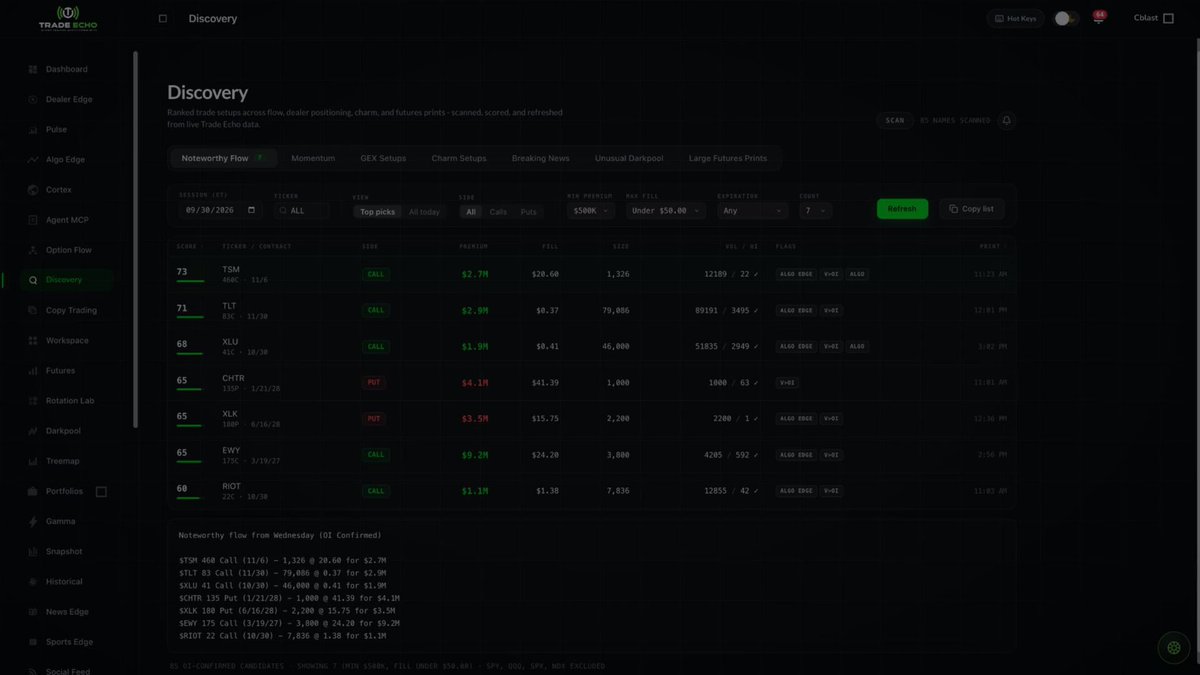Click the notification bell in the top bar
This screenshot has height=675, width=1200.
click(1098, 18)
